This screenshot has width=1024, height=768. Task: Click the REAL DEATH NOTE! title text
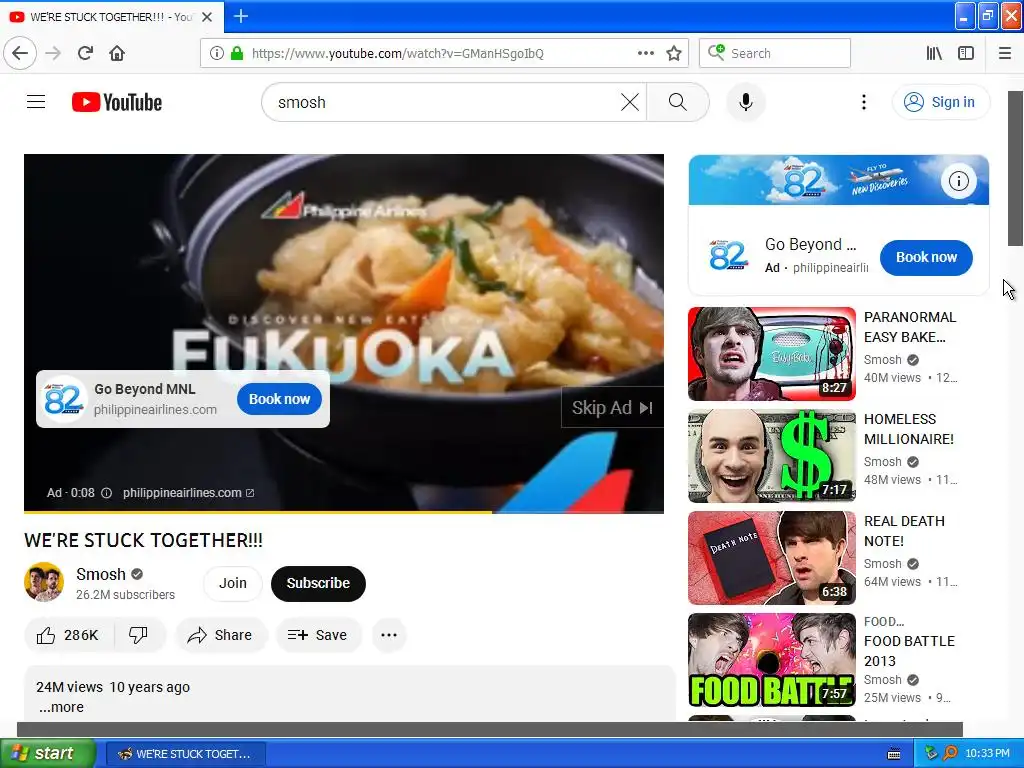pyautogui.click(x=904, y=531)
